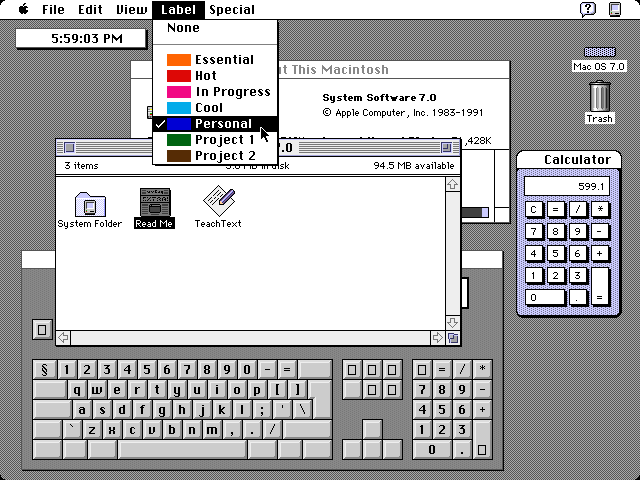This screenshot has width=640, height=480.
Task: Choose None in the Label menu
Action: pyautogui.click(x=215, y=28)
